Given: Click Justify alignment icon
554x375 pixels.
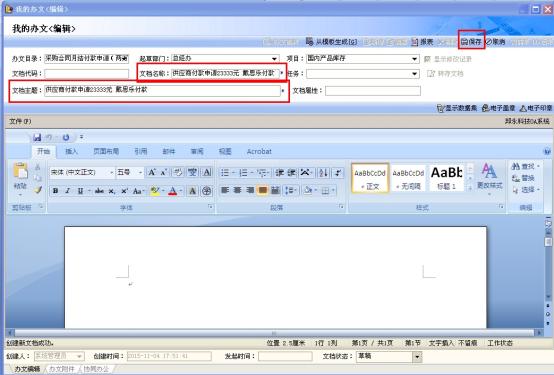Looking at the screenshot, I should (x=263, y=191).
